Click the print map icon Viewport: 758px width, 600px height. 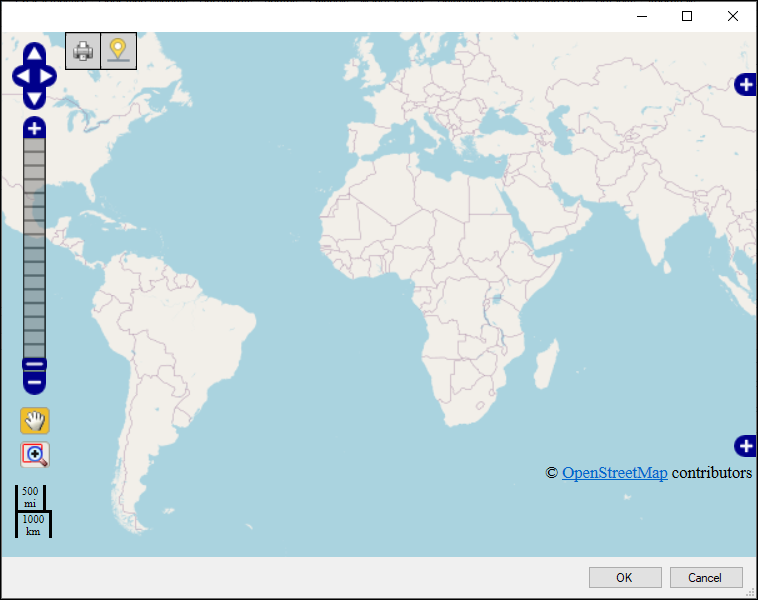(83, 51)
